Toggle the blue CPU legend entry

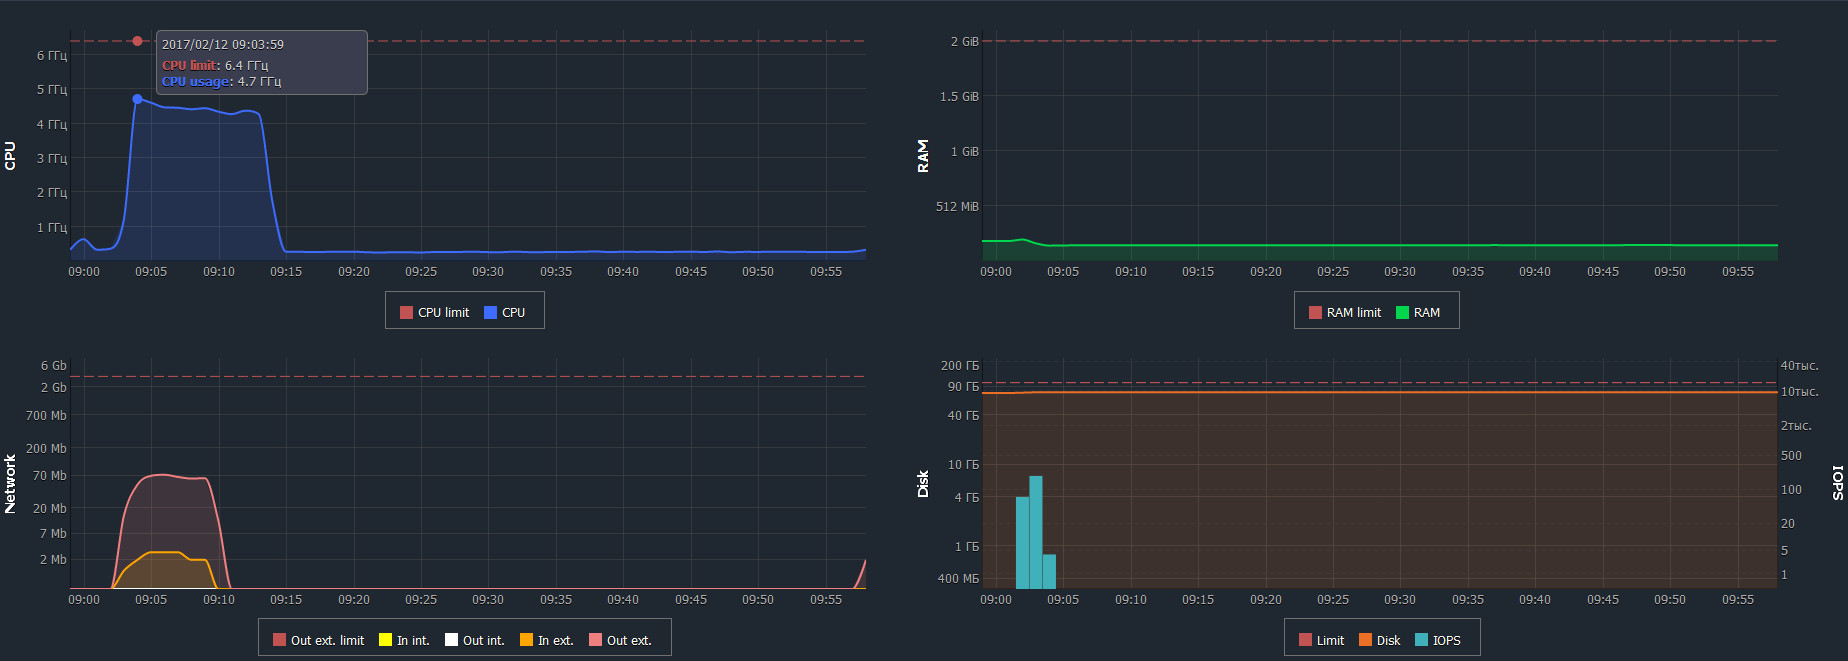coord(504,312)
